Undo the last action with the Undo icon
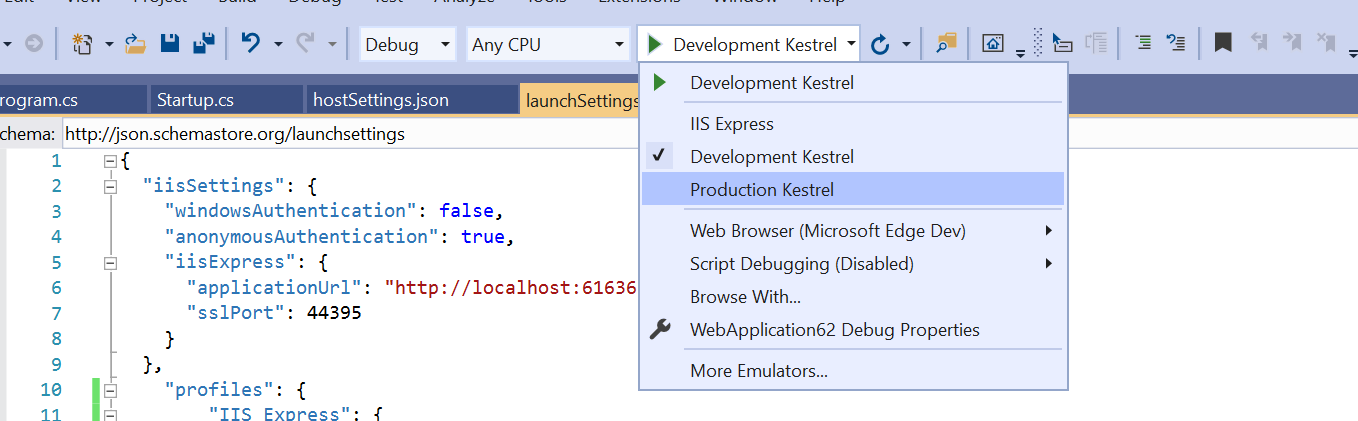1358x421 pixels. [x=251, y=44]
